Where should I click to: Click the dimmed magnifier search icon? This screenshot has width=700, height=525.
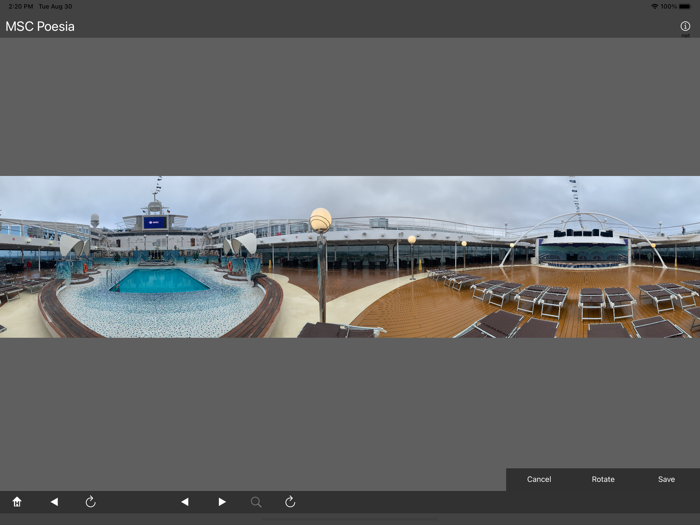tap(256, 502)
